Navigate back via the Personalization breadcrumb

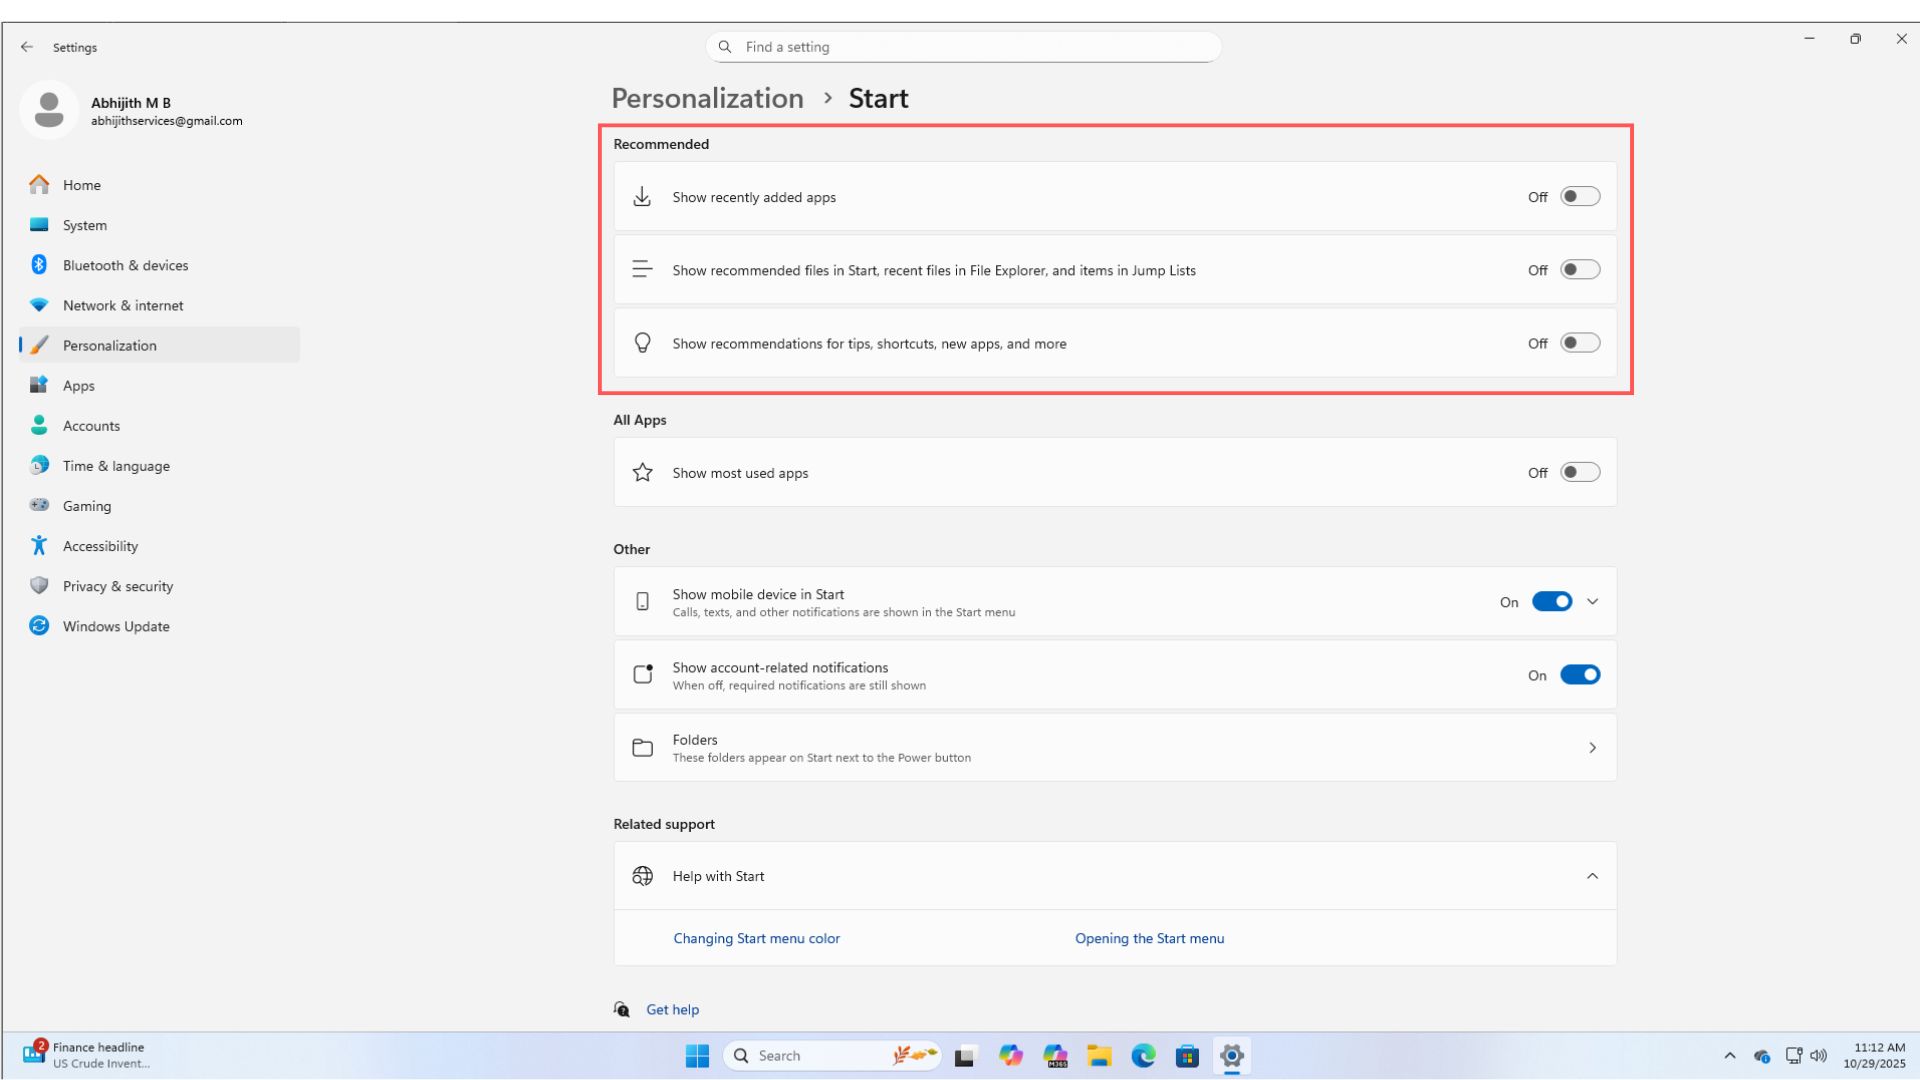(x=708, y=98)
